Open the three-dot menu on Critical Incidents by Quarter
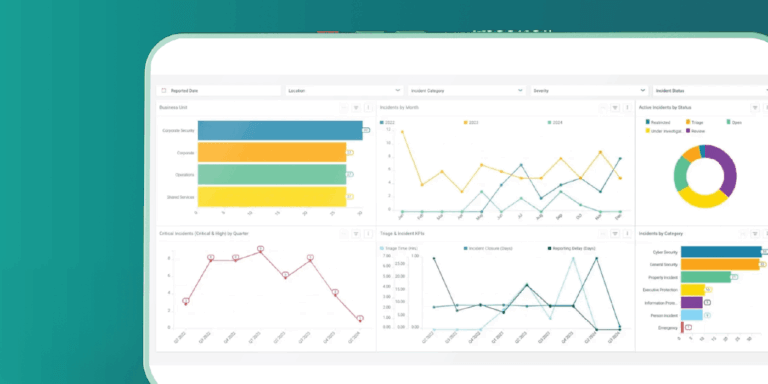Image resolution: width=768 pixels, height=384 pixels. [368, 234]
